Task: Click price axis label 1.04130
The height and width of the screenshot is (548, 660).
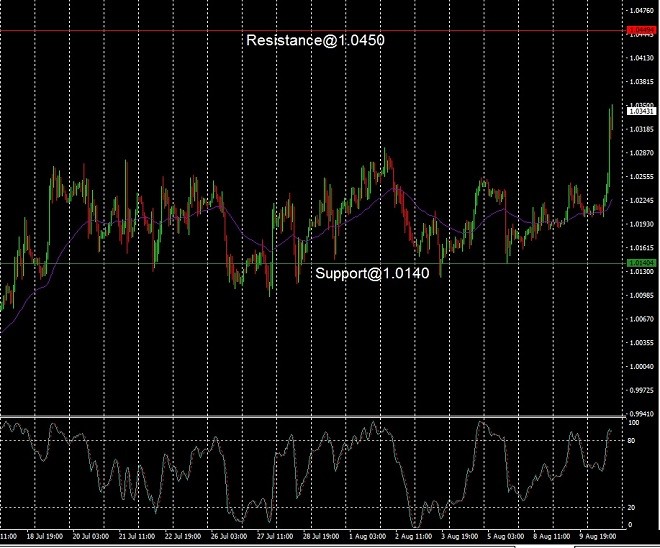Action: coord(642,58)
